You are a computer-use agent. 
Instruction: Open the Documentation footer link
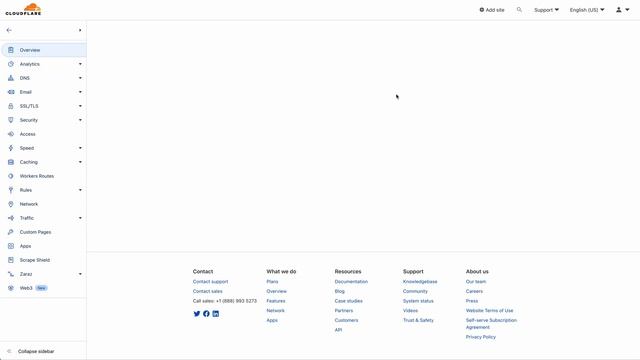[351, 282]
